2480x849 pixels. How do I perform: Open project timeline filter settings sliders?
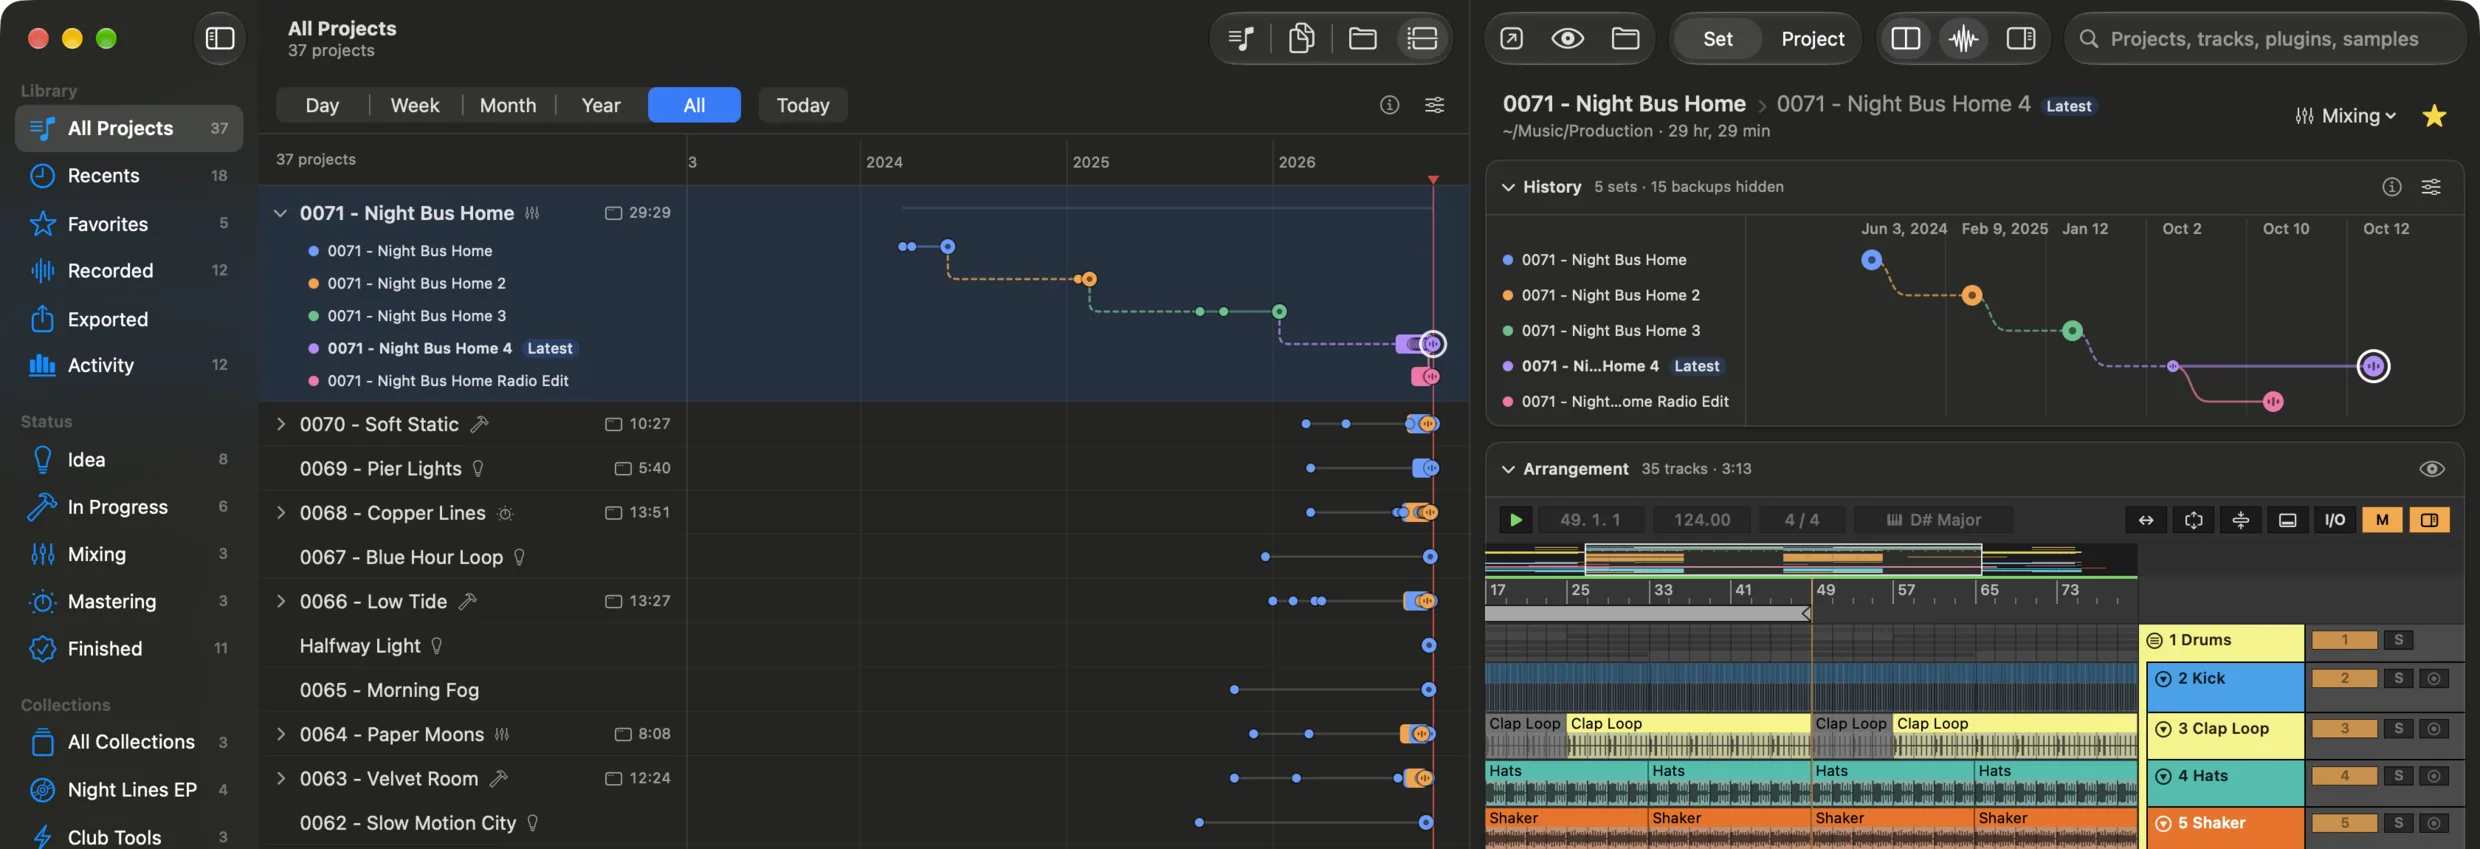[1434, 105]
